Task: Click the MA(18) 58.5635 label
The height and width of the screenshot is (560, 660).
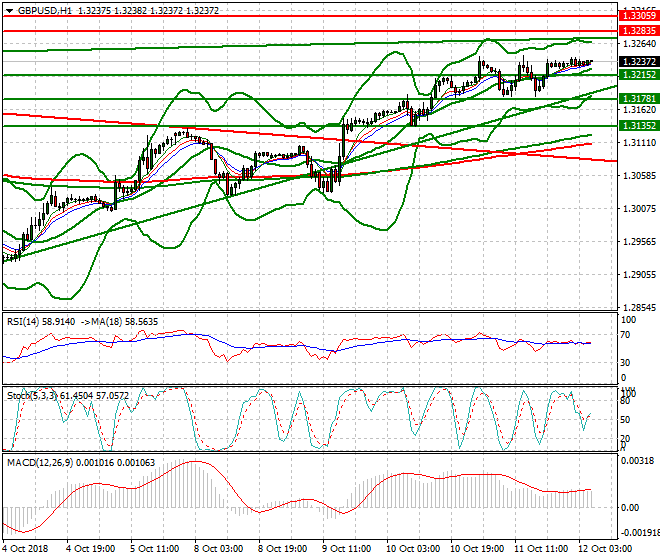Action: click(x=124, y=322)
